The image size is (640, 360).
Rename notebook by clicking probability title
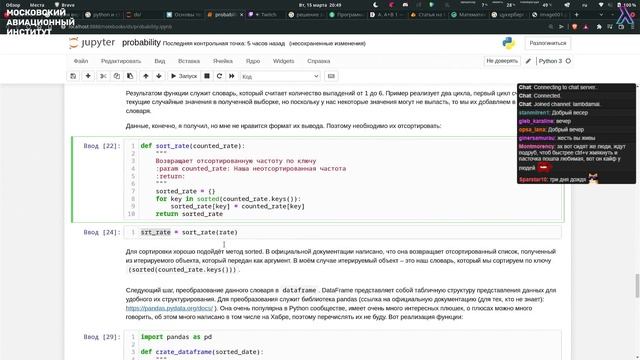141,43
